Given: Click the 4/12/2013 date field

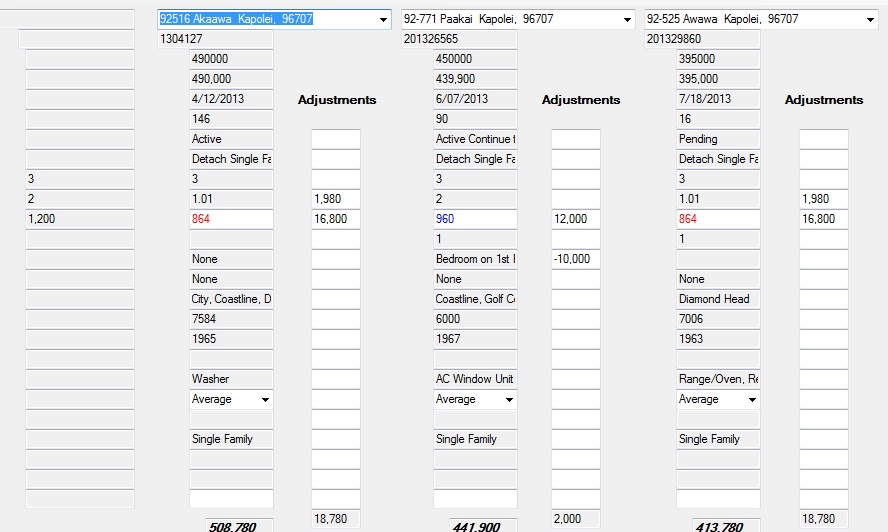Looking at the screenshot, I should 231,99.
